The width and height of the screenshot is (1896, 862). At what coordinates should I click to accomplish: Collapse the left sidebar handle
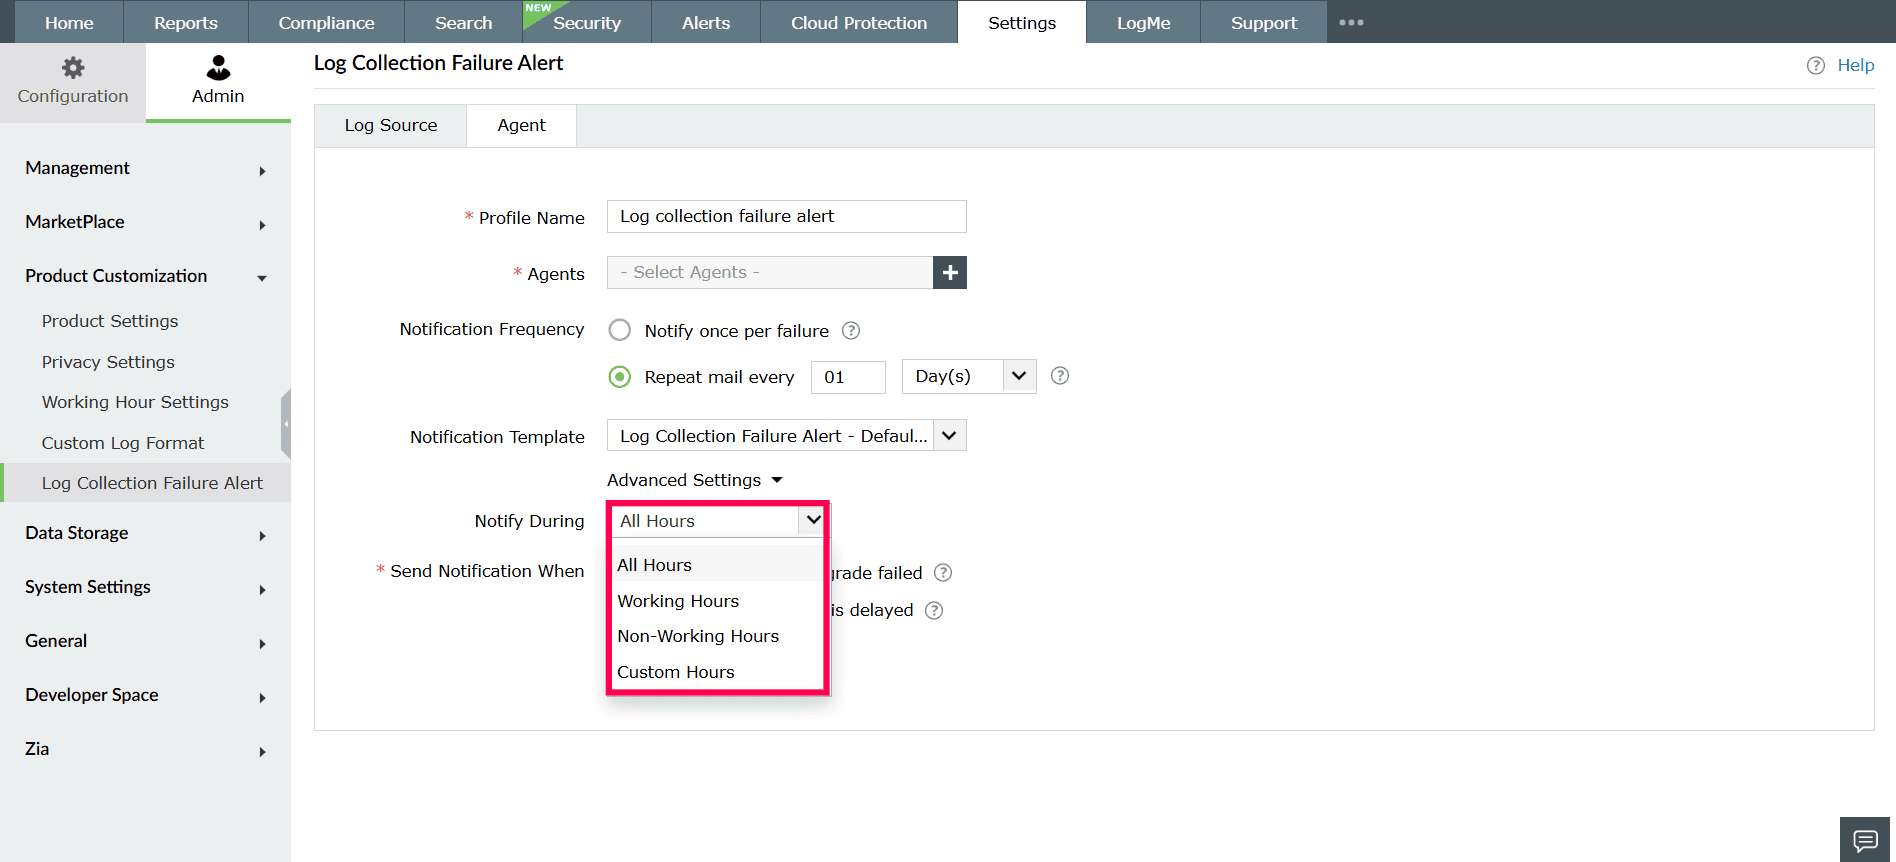(x=286, y=424)
